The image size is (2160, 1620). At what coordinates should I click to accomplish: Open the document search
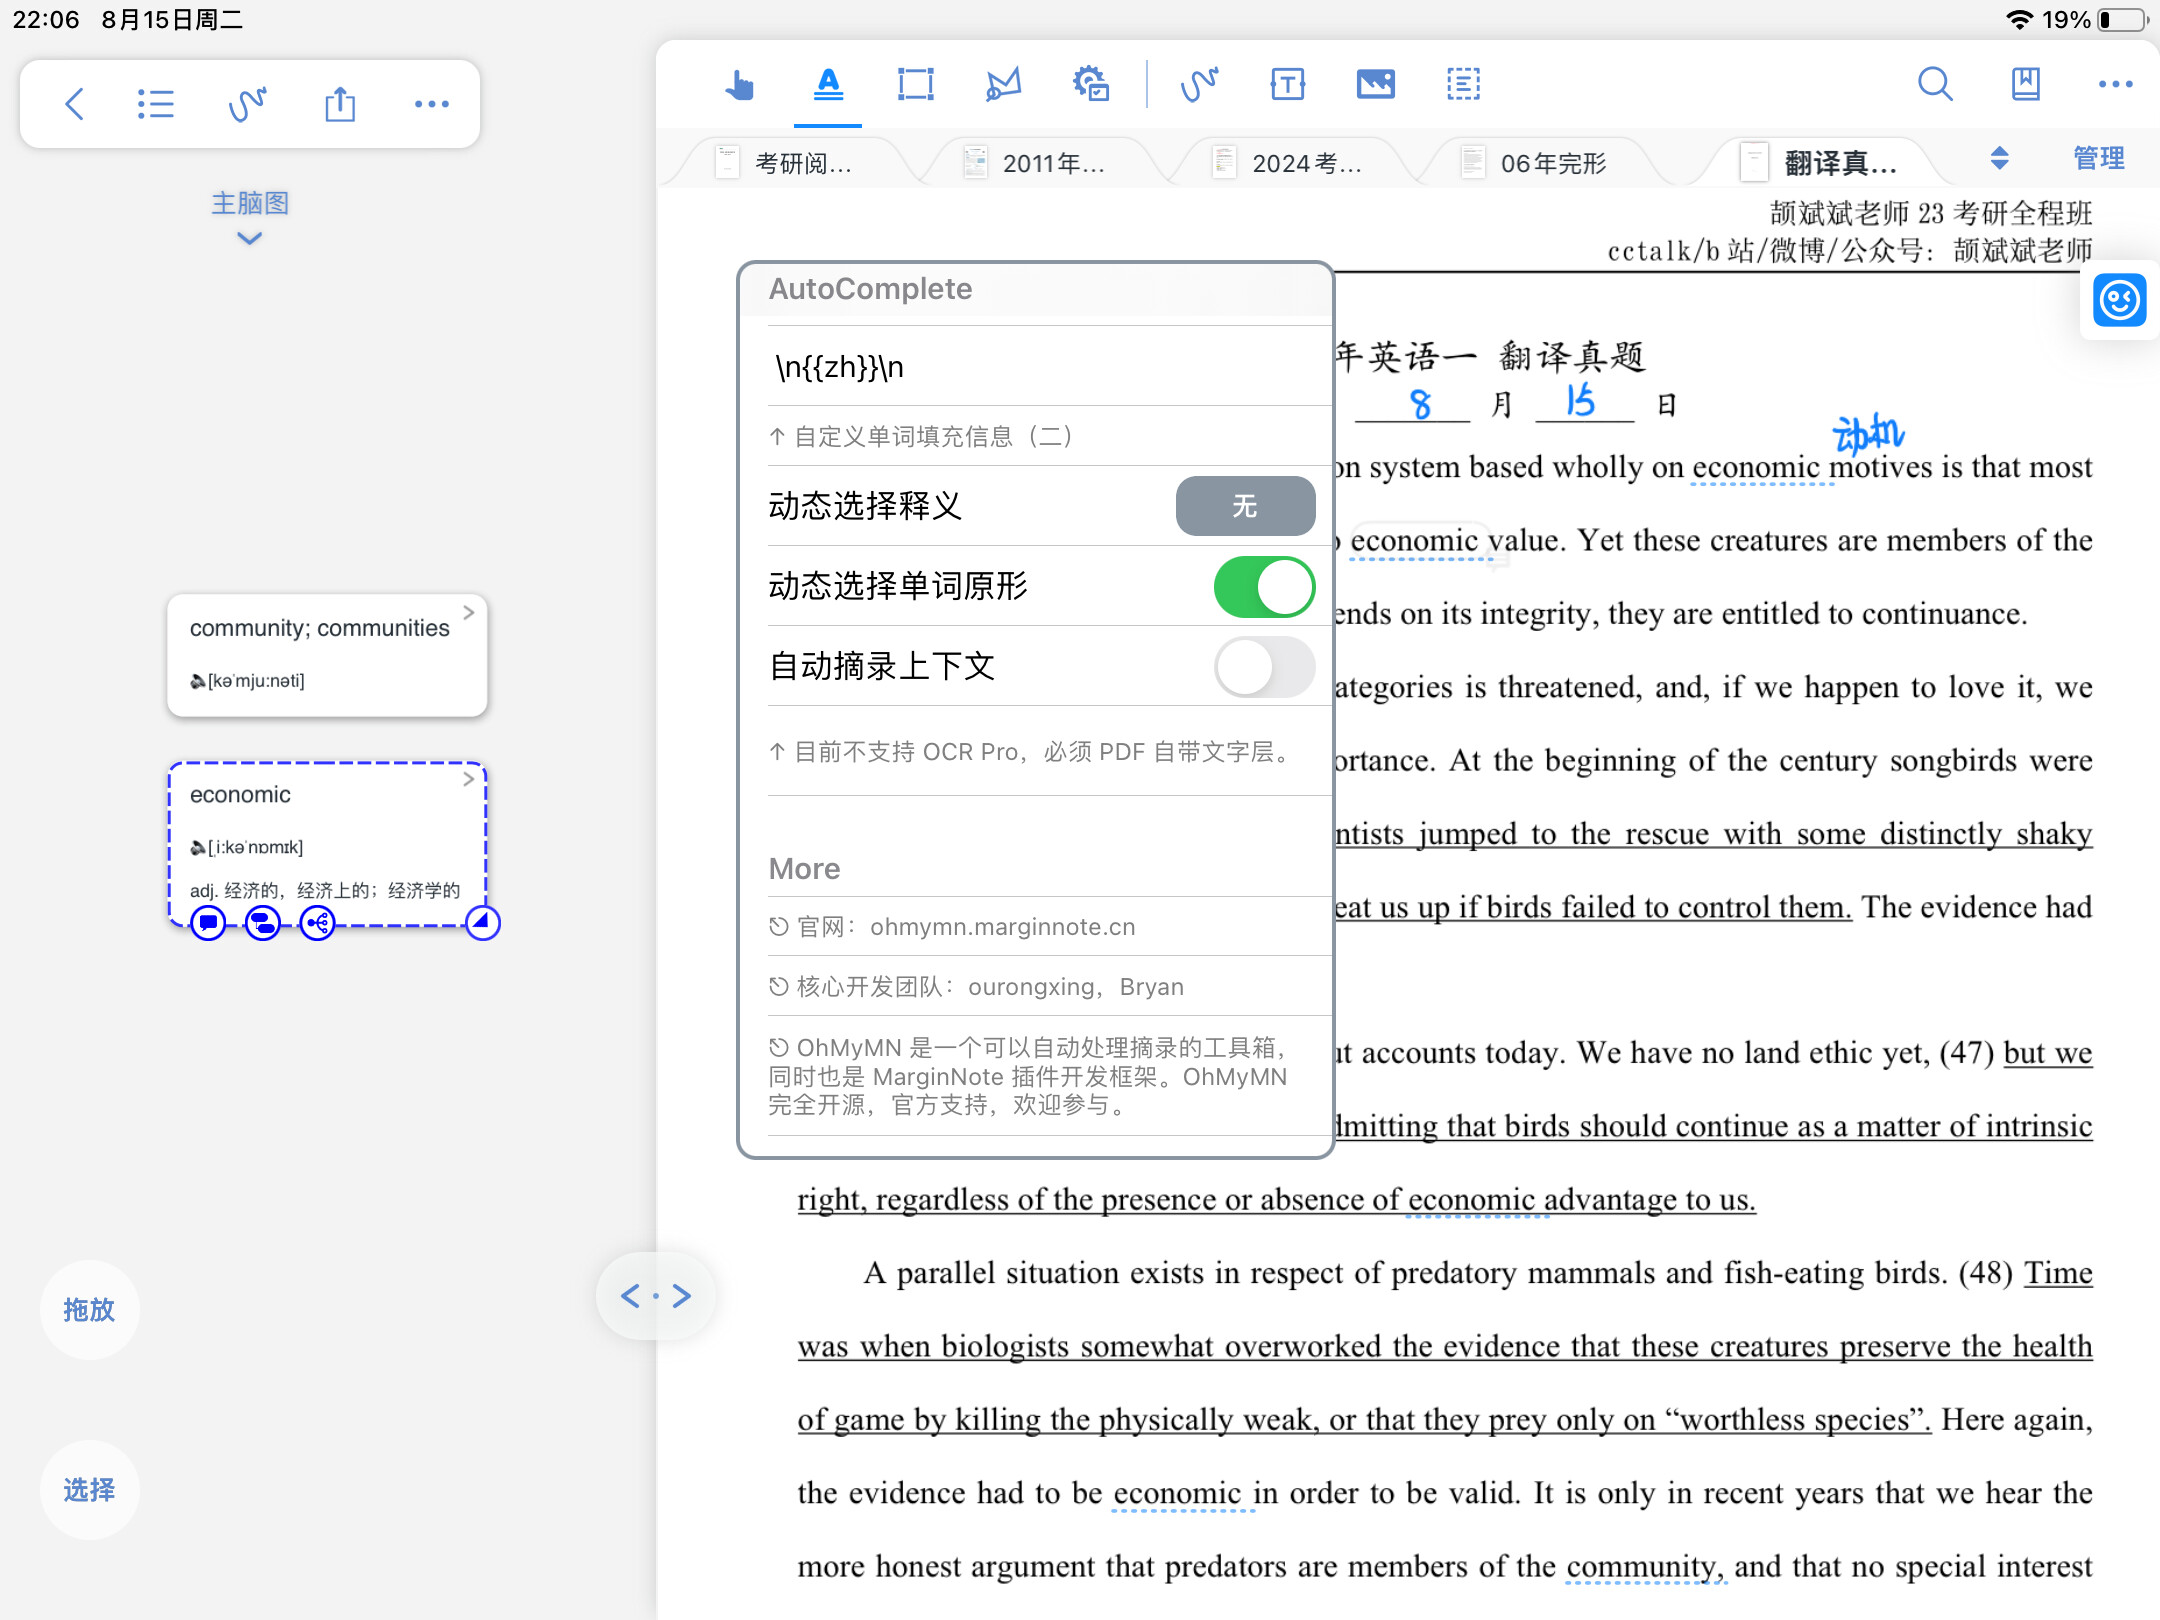[x=1935, y=85]
